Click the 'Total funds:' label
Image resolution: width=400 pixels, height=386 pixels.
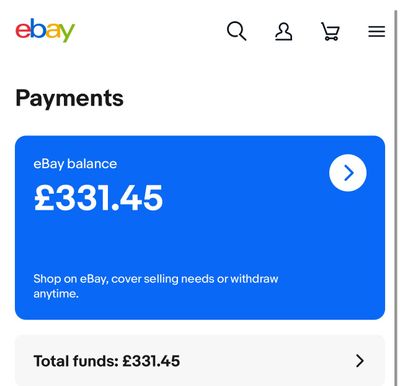point(76,361)
